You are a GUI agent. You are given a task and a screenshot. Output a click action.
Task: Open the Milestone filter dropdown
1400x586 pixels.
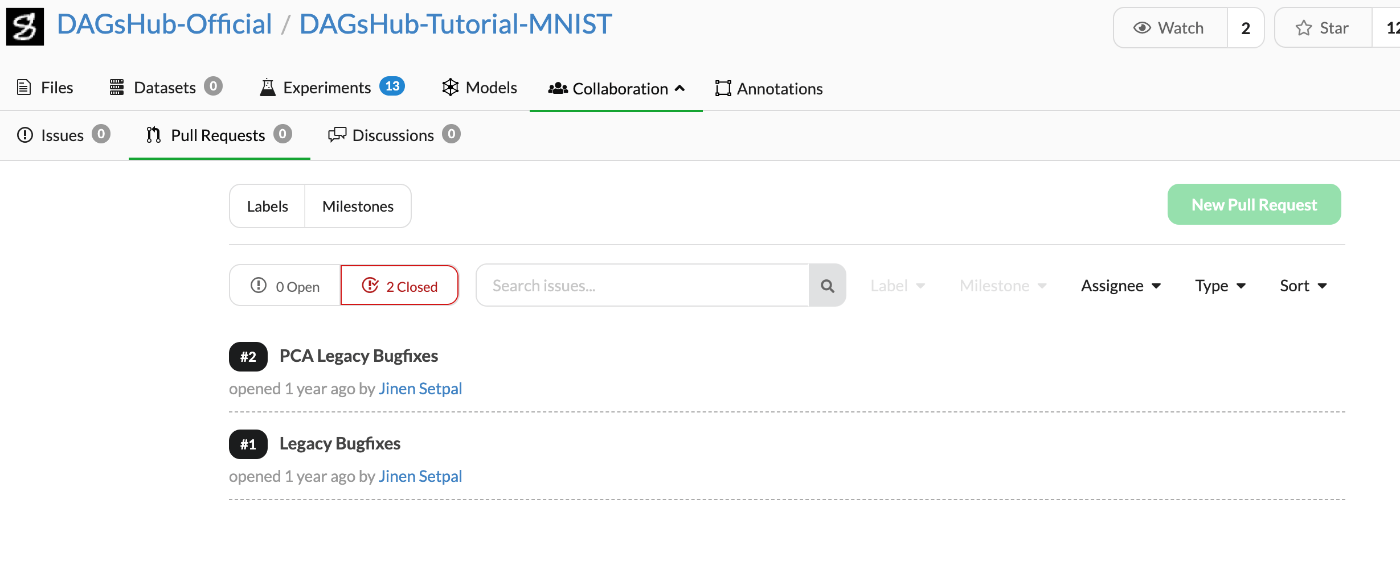(x=1003, y=286)
